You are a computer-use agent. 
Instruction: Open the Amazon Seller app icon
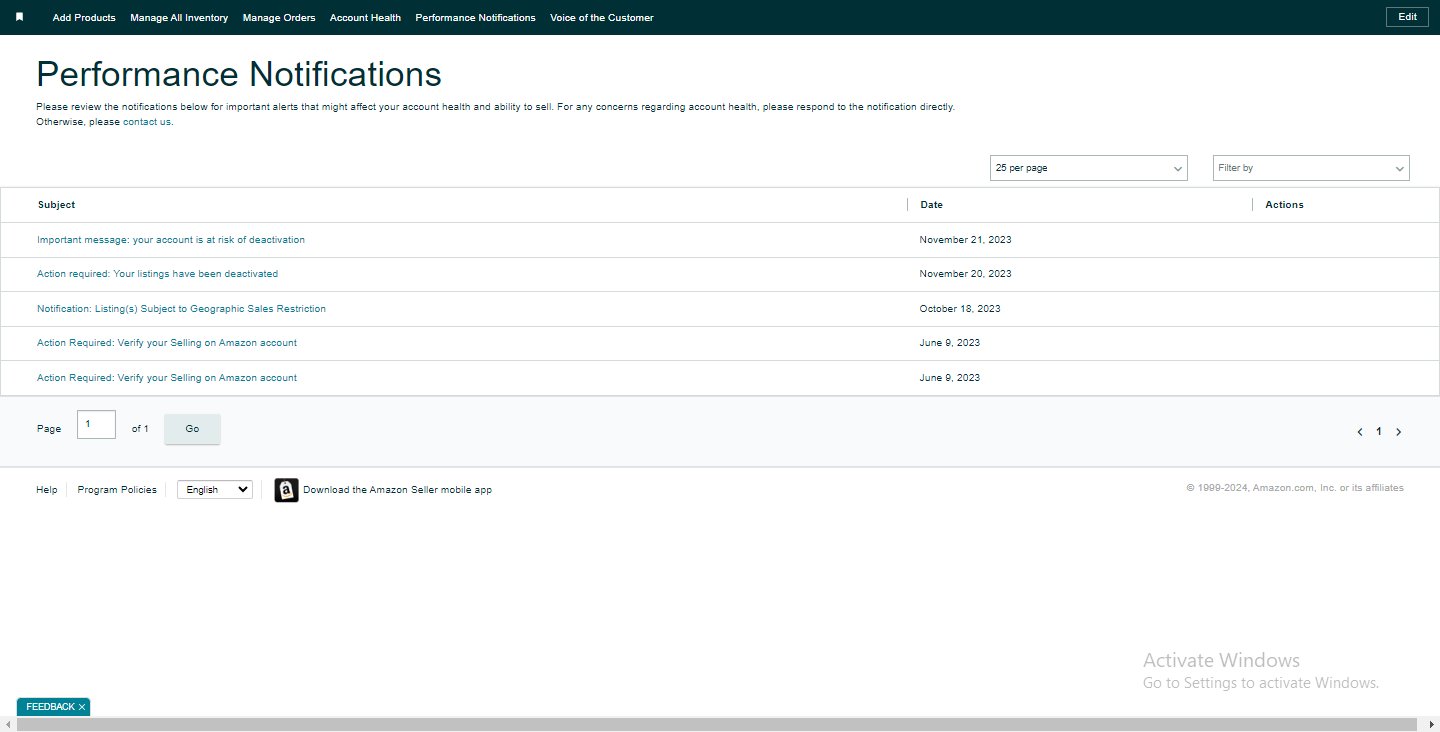pos(286,490)
